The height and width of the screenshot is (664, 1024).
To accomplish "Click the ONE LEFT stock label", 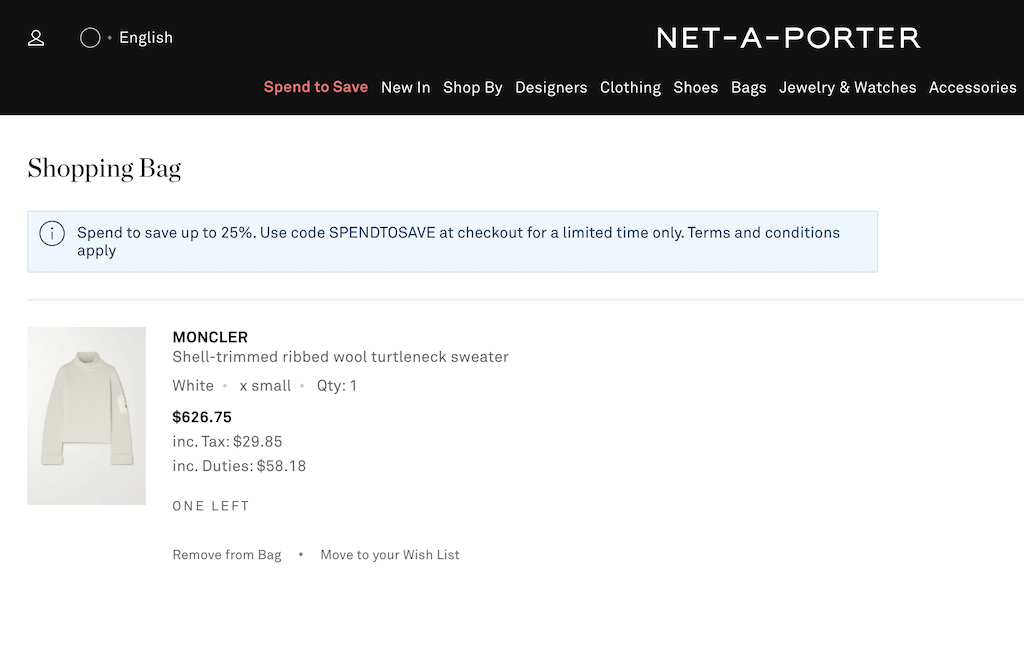I will pyautogui.click(x=211, y=506).
